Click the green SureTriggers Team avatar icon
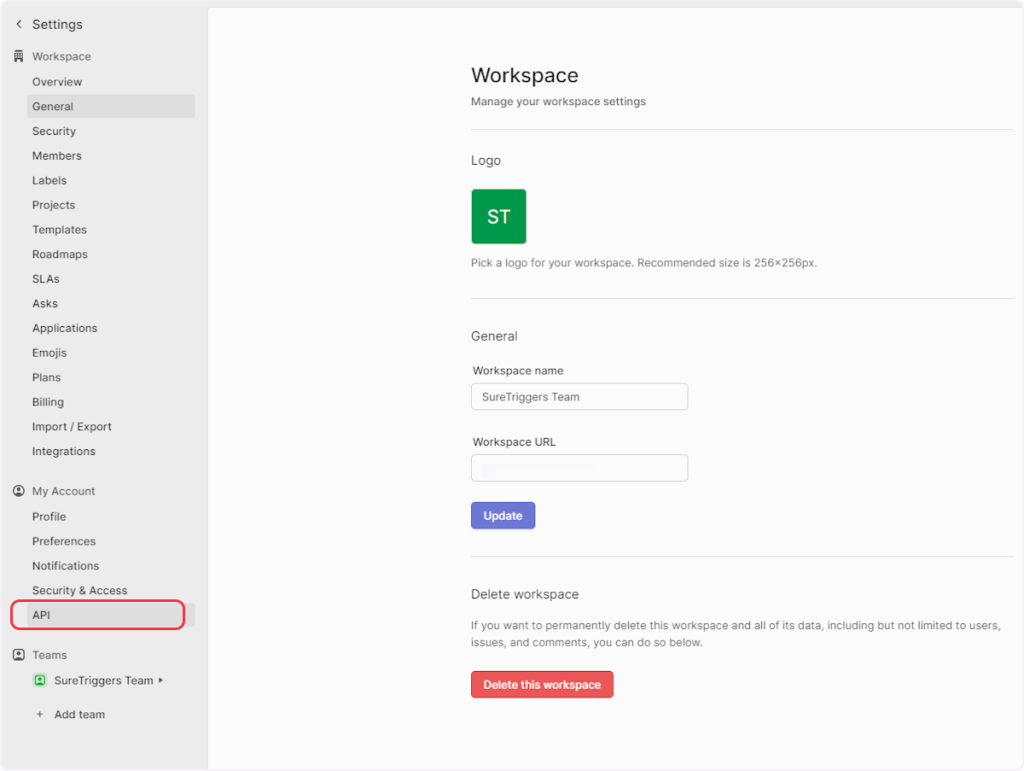Image resolution: width=1024 pixels, height=771 pixels. pos(40,680)
